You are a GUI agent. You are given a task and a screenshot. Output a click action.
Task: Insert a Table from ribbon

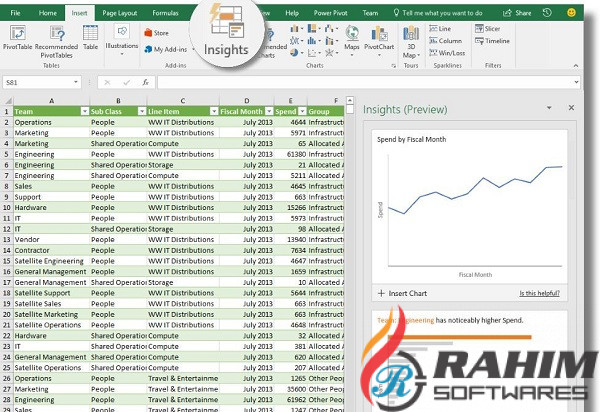tap(90, 37)
